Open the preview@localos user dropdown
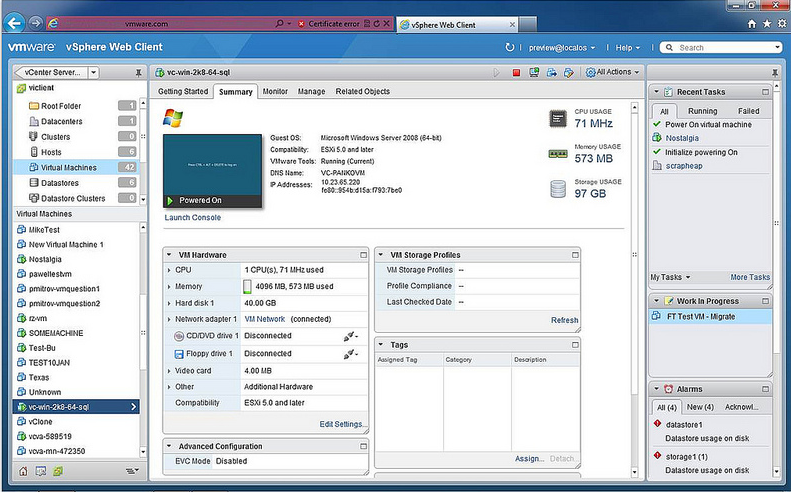Image resolution: width=791 pixels, height=492 pixels. 562,47
